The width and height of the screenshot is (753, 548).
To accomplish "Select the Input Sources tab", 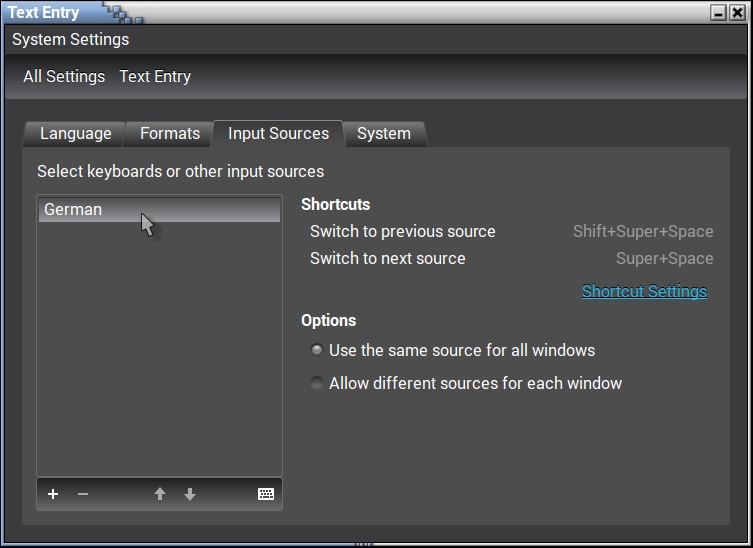I will pyautogui.click(x=278, y=134).
